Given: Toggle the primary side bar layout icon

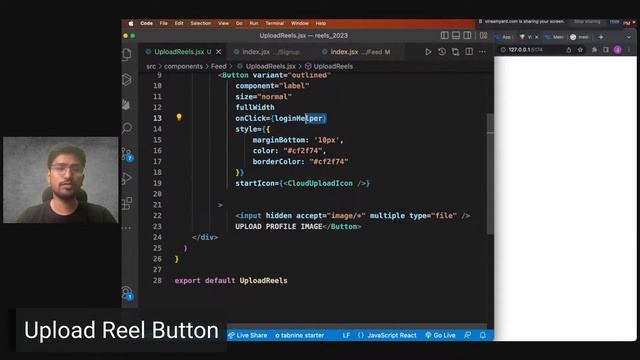Looking at the screenshot, I should tap(444, 36).
